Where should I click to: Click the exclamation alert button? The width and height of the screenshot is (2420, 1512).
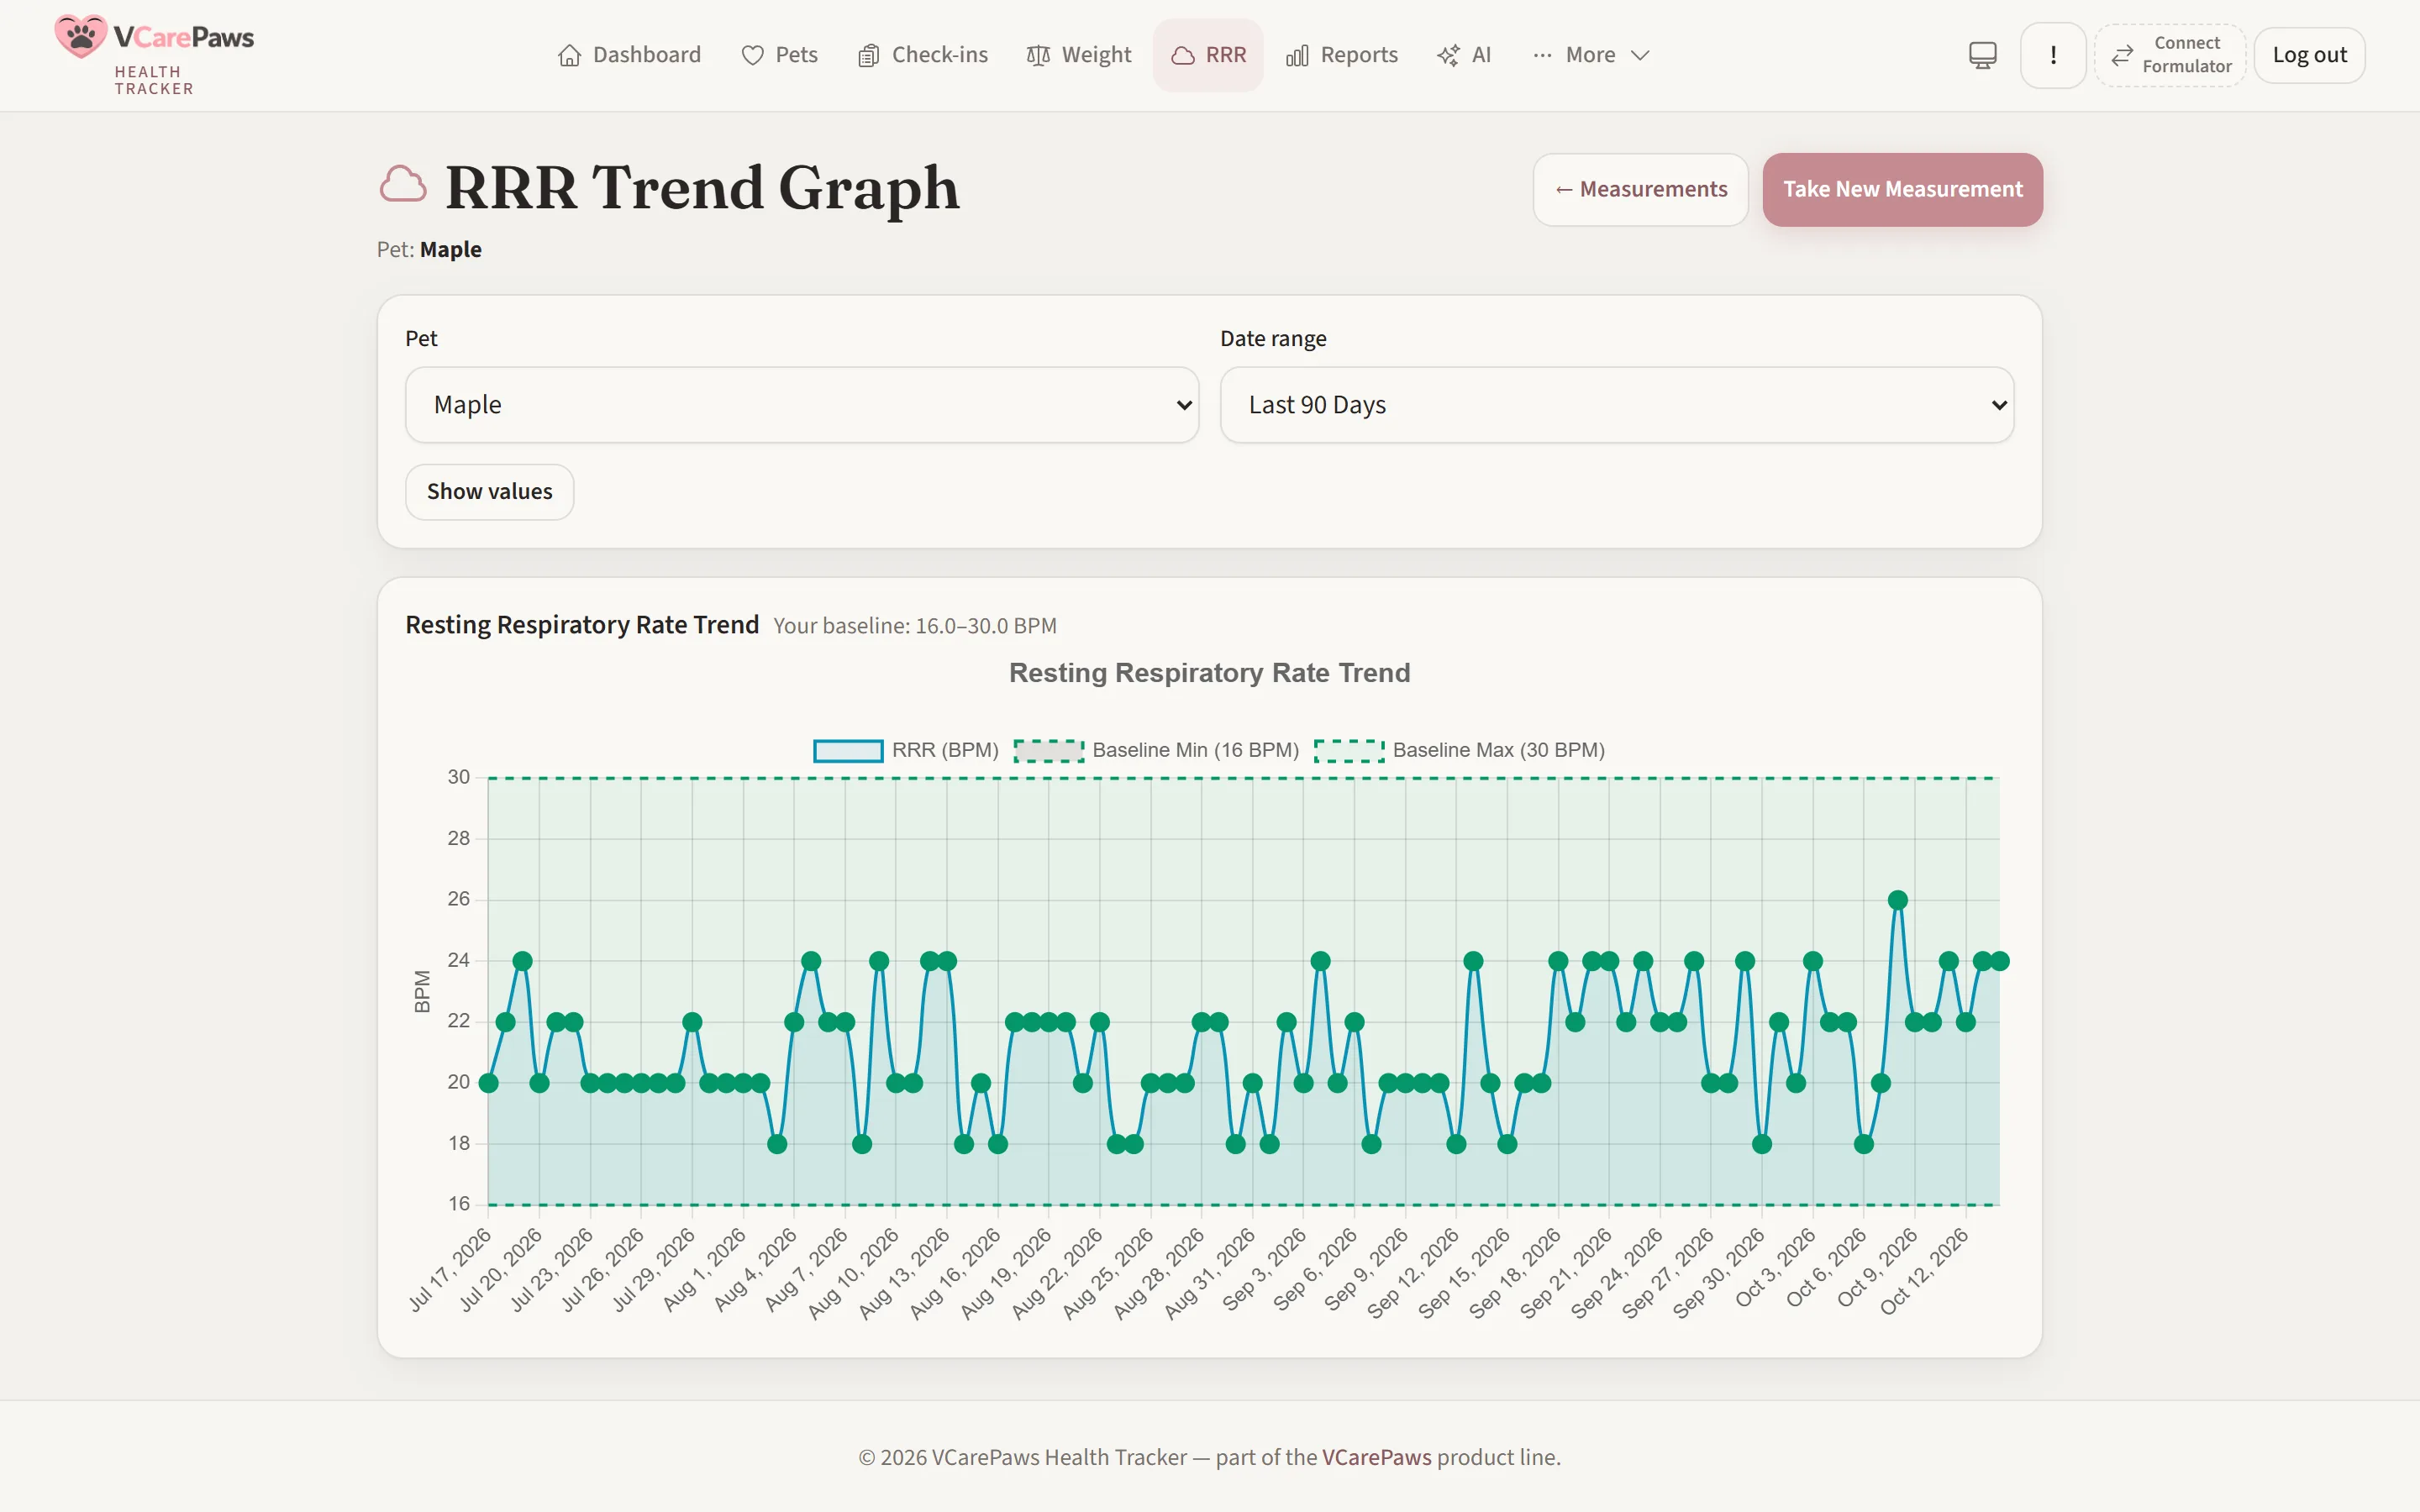[2053, 55]
